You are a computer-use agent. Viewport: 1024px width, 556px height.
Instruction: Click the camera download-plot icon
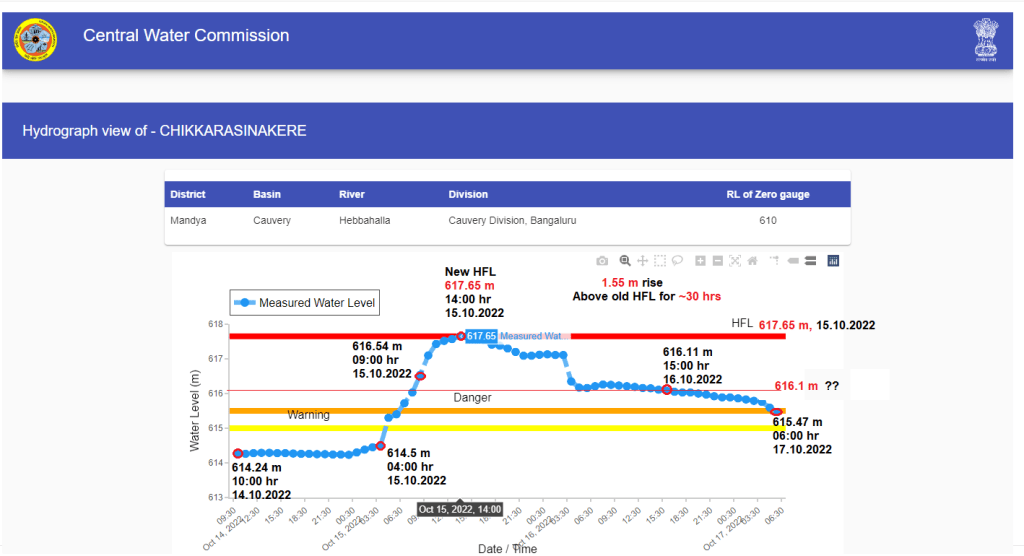[602, 261]
